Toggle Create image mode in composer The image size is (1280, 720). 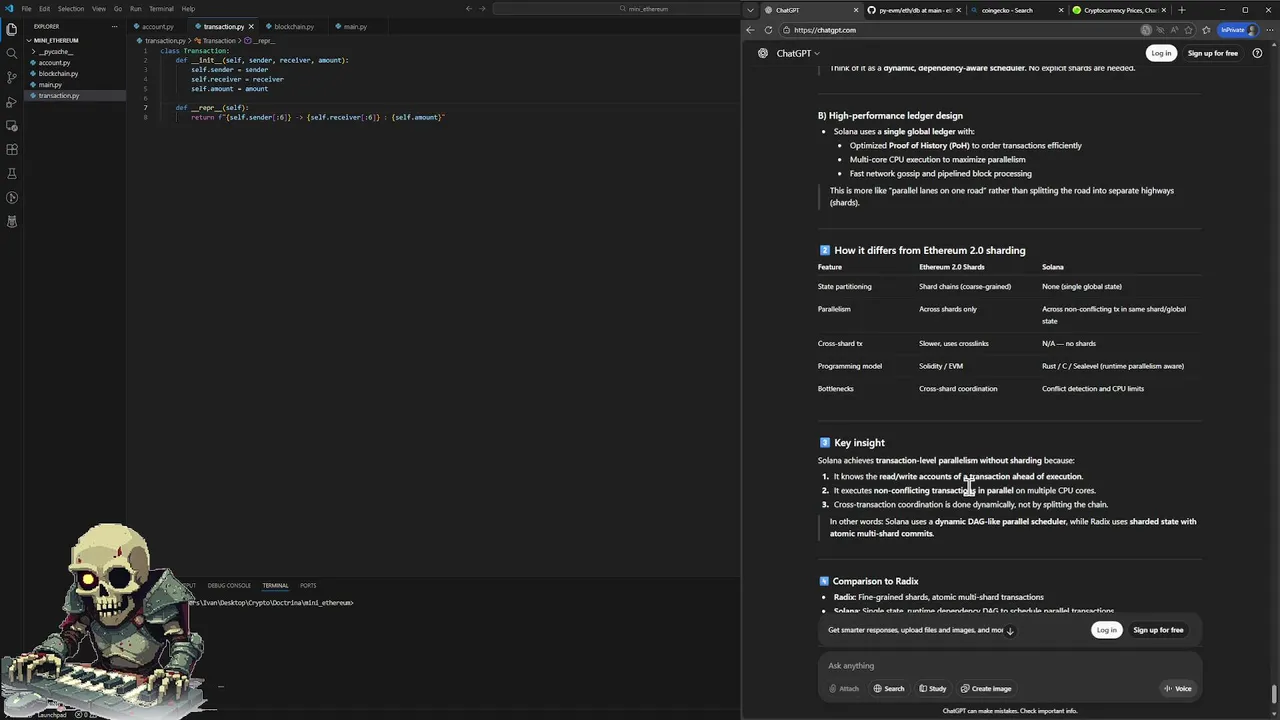pyautogui.click(x=986, y=688)
